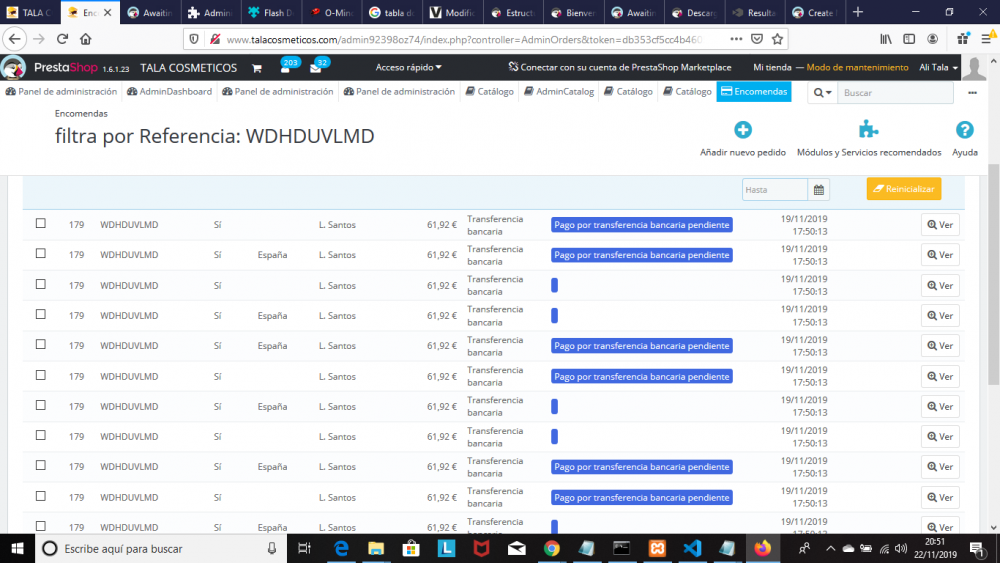The width and height of the screenshot is (1000, 563).
Task: Go to browser home page icon
Action: tap(85, 39)
